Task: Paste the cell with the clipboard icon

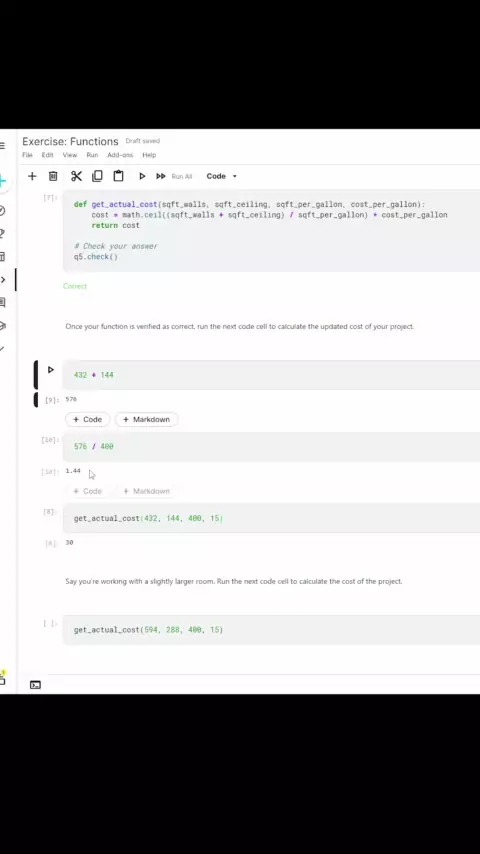Action: click(118, 176)
